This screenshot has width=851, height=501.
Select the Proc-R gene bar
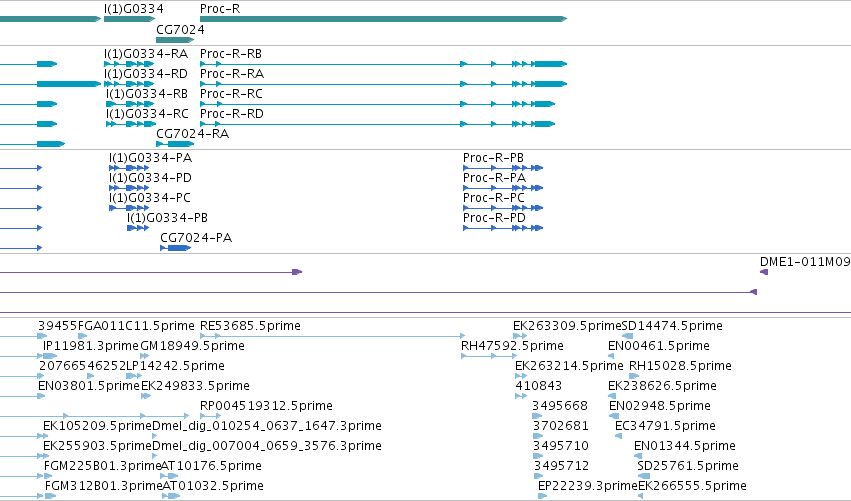pos(384,19)
